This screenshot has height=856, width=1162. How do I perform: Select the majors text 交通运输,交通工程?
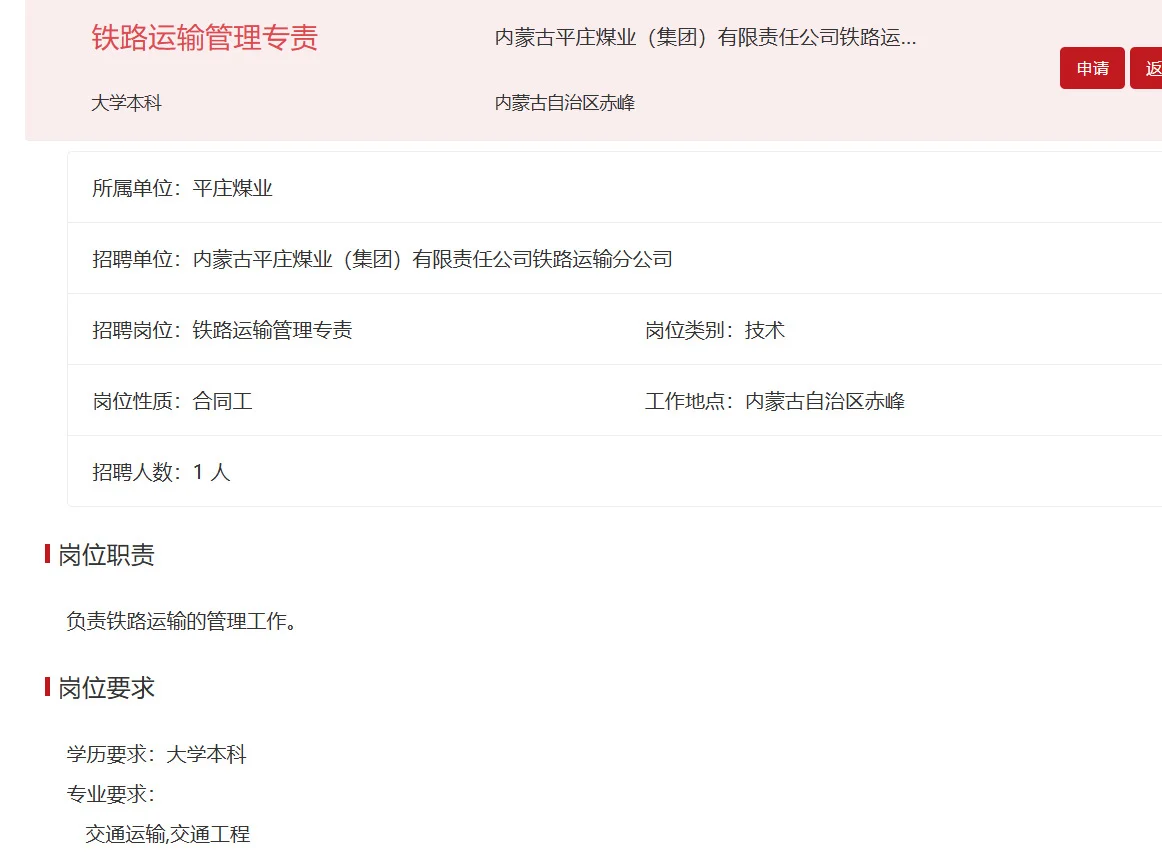[167, 835]
